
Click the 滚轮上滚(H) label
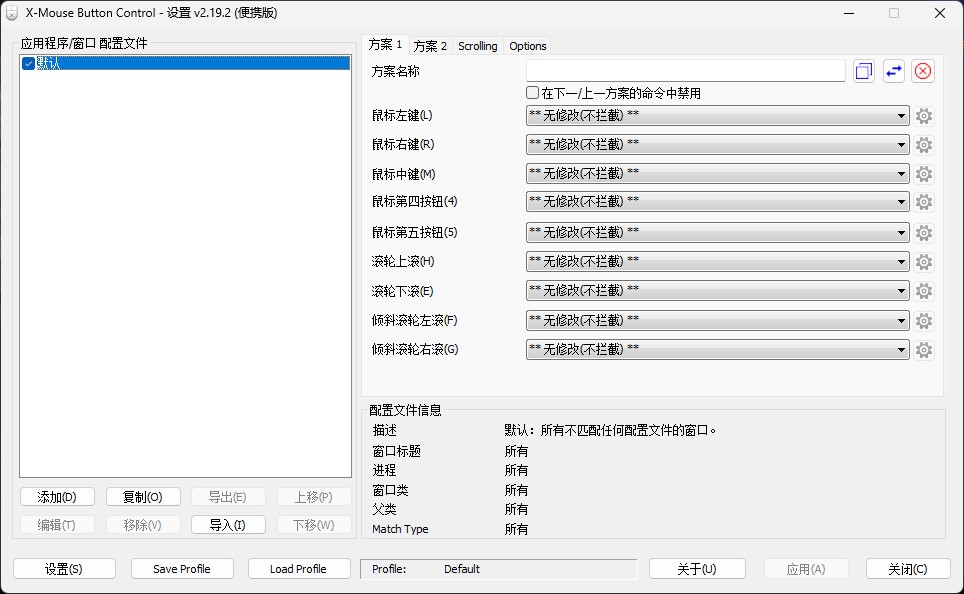point(403,261)
